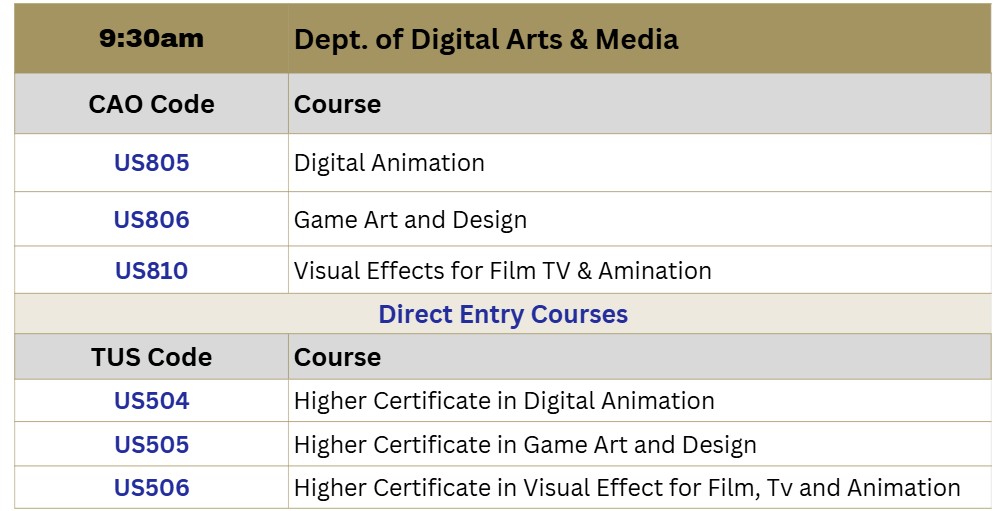Click the US805 course code link
The image size is (1002, 511).
151,163
